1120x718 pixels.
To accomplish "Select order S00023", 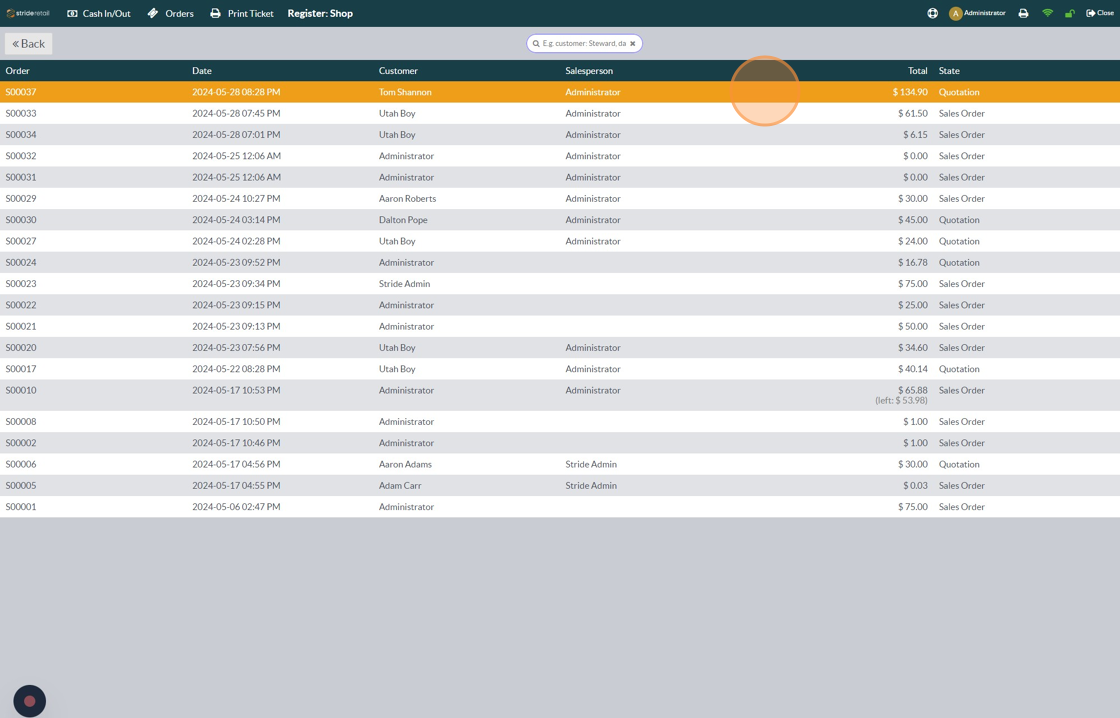I will (x=560, y=284).
